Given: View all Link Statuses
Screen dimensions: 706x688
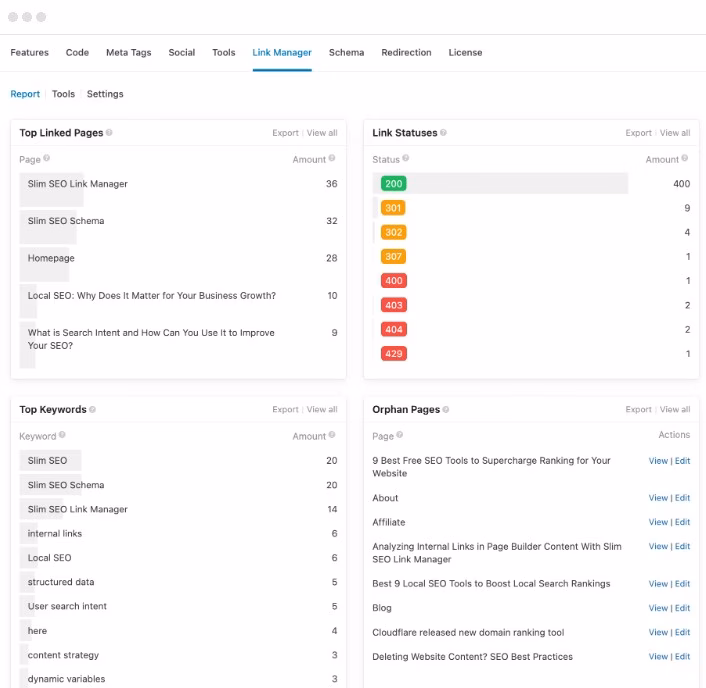Looking at the screenshot, I should pyautogui.click(x=675, y=133).
